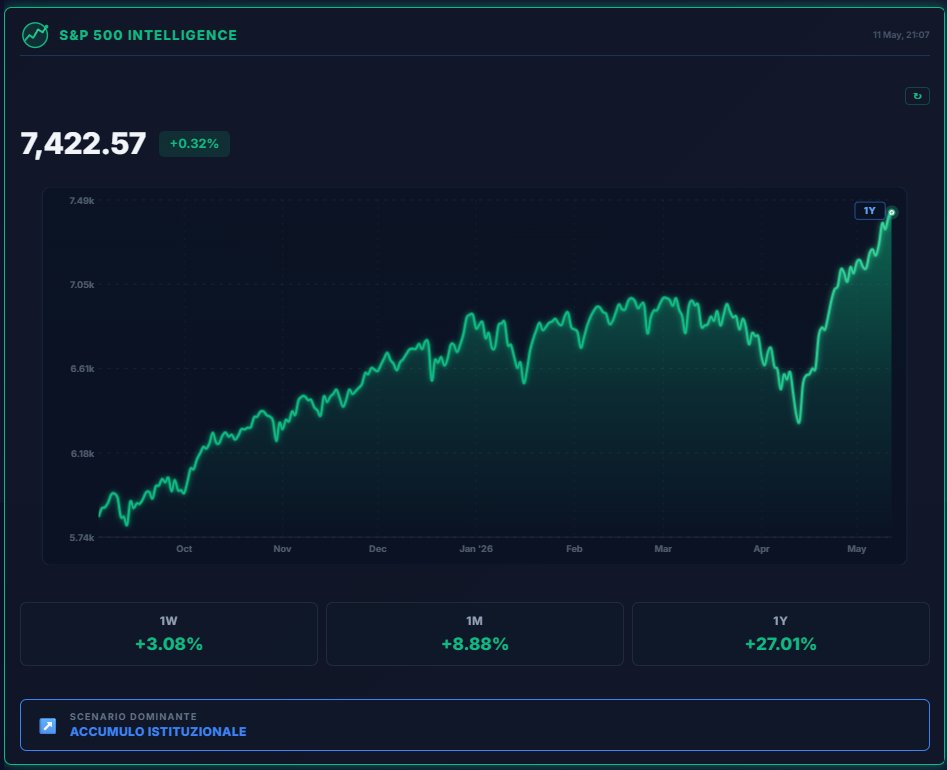
Task: Click the latest price marker on chart
Action: [891, 213]
